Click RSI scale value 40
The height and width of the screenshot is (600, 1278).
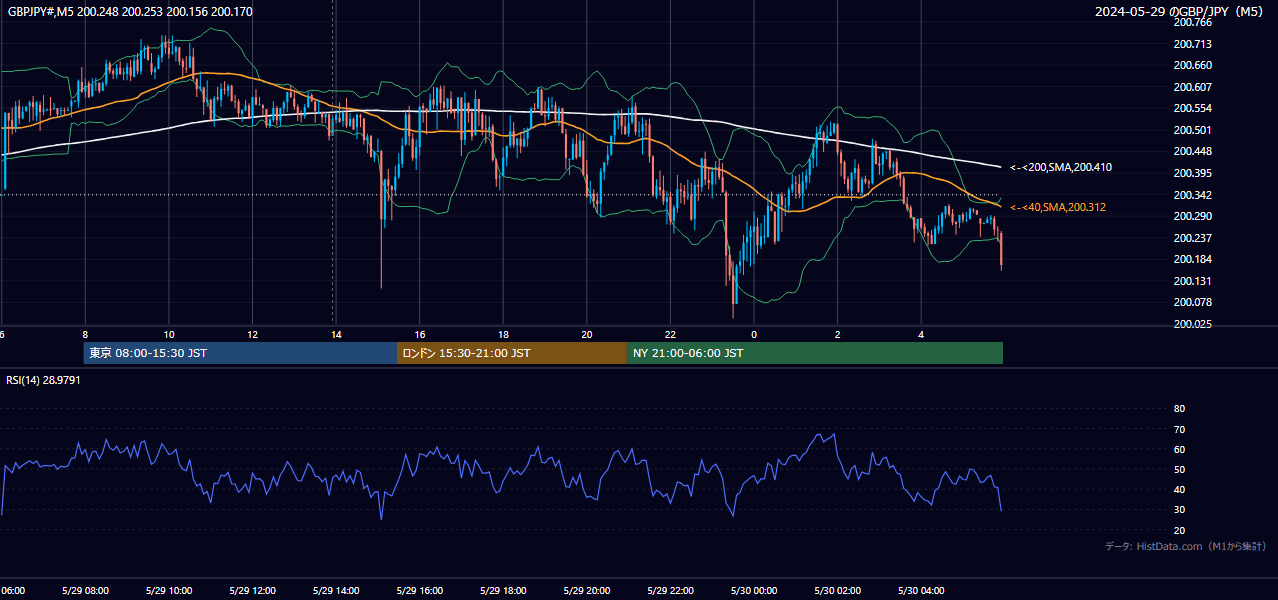(x=1179, y=489)
